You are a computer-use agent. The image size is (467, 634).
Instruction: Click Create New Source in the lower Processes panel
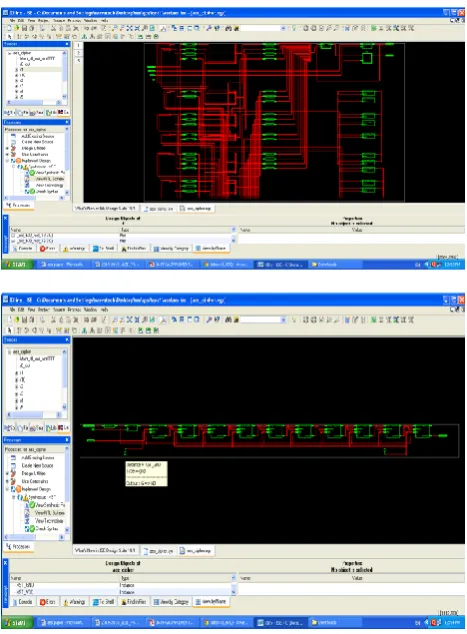pyautogui.click(x=37, y=465)
